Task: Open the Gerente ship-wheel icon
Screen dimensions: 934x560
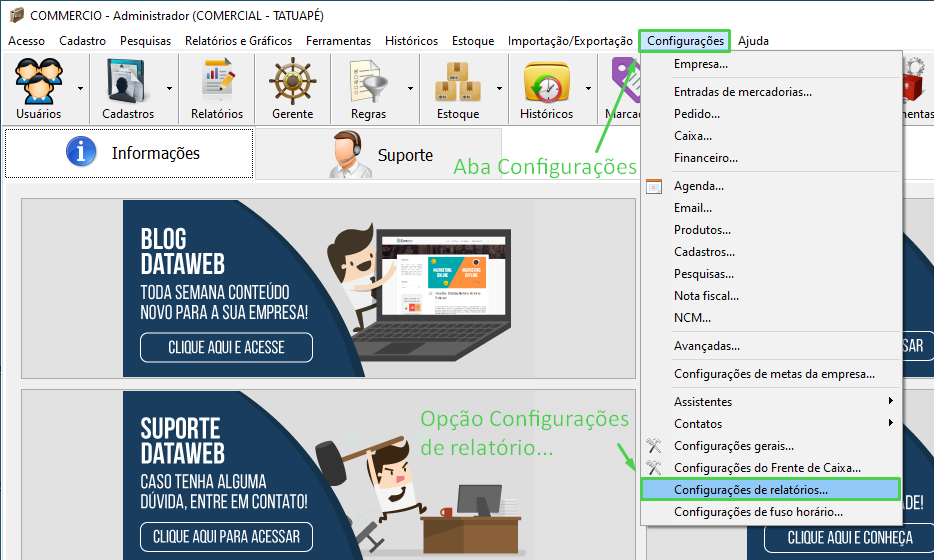Action: (x=292, y=81)
